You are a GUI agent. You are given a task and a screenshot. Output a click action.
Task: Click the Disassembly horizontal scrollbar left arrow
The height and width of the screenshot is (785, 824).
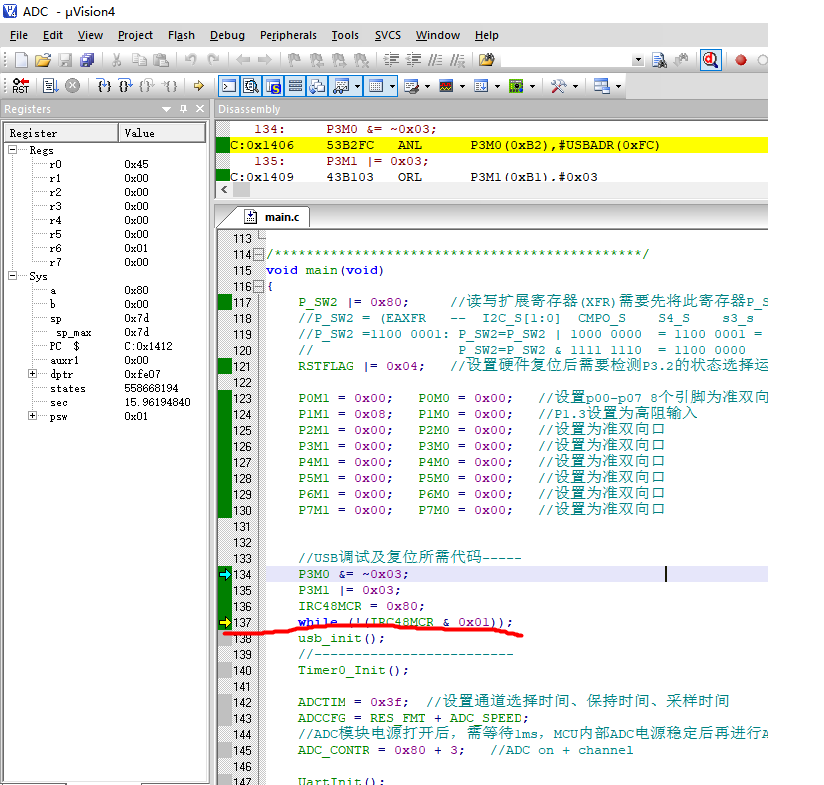coord(224,190)
